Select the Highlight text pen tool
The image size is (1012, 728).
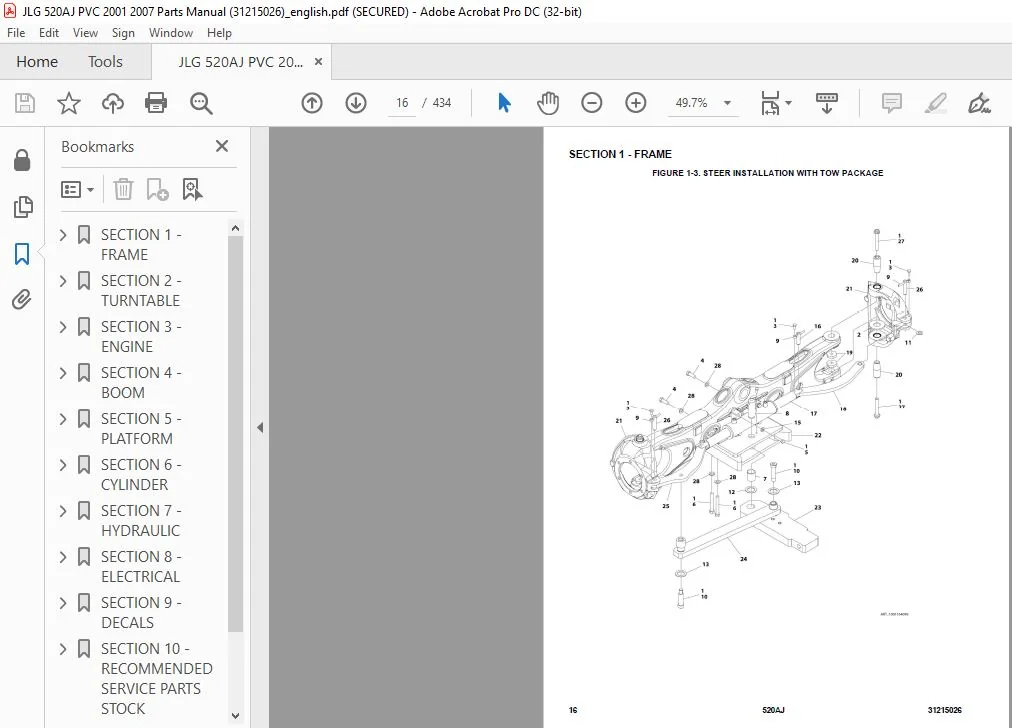pos(935,103)
